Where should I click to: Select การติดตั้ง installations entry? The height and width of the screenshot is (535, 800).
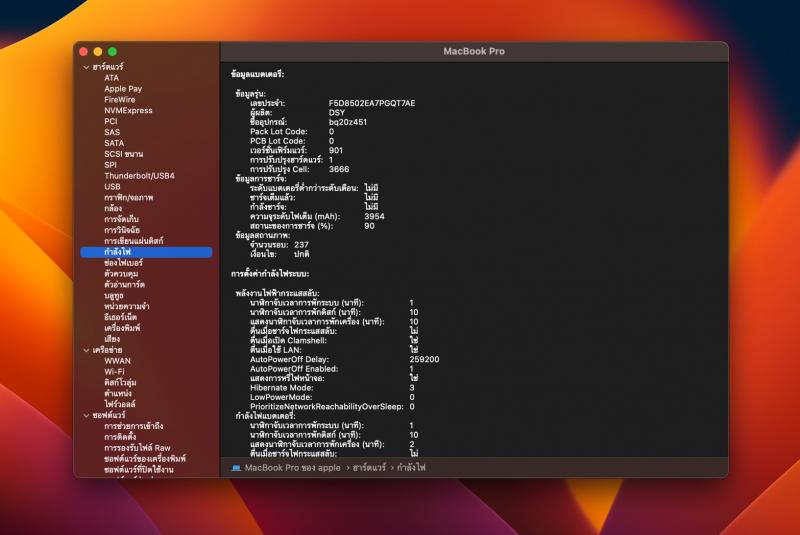pyautogui.click(x=120, y=437)
